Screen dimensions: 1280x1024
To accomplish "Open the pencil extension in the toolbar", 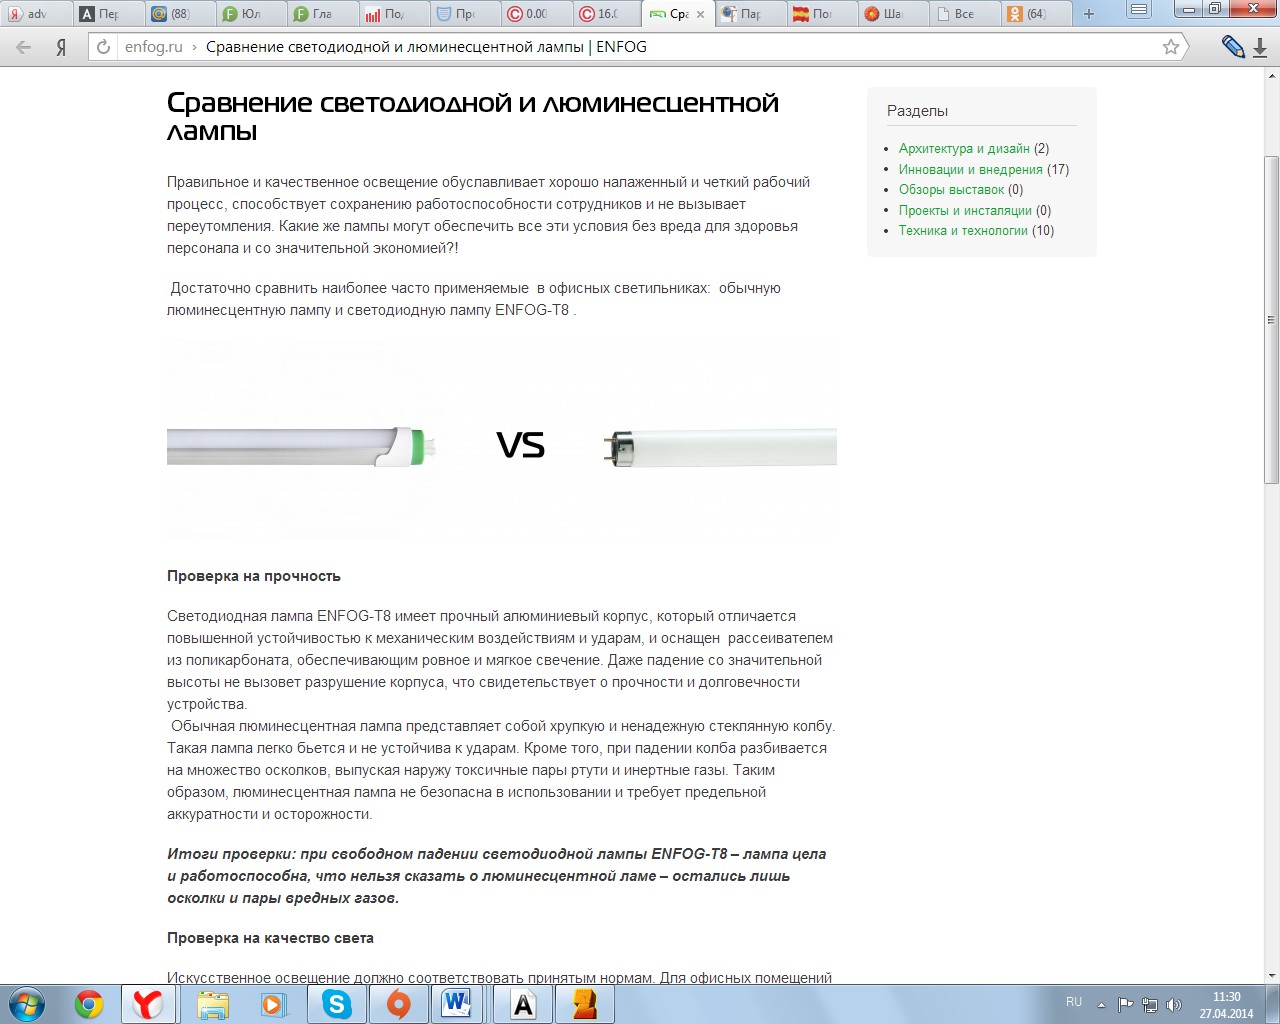I will click(x=1233, y=47).
